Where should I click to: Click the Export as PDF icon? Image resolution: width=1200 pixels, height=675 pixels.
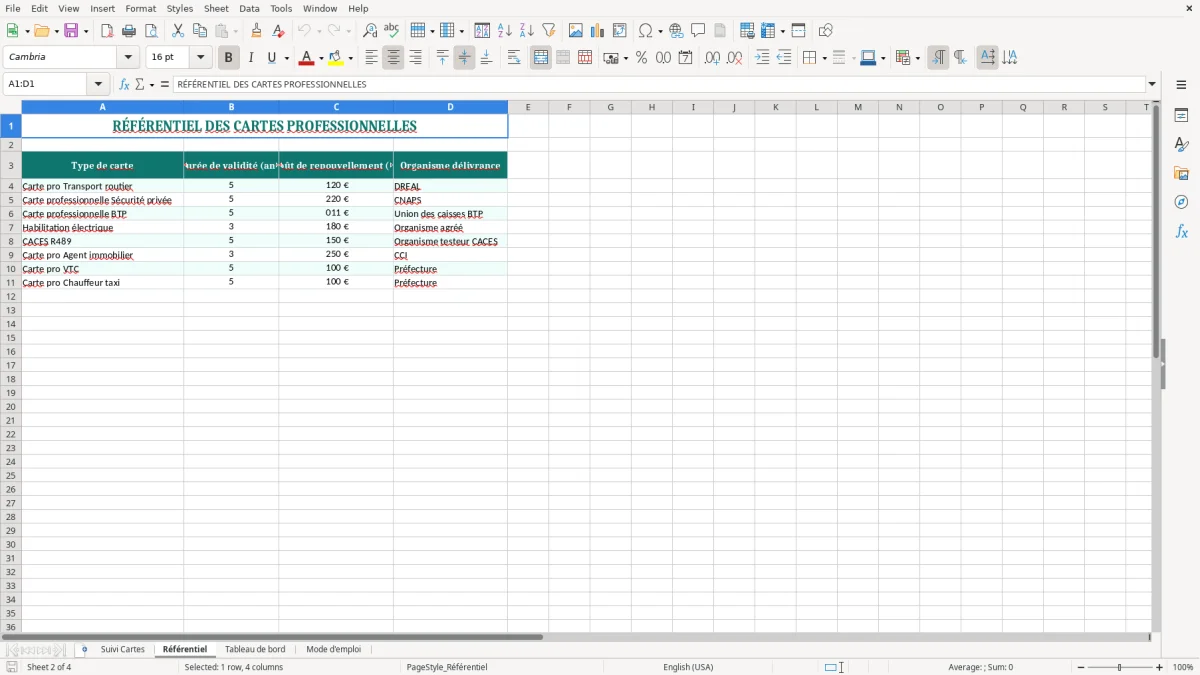(107, 31)
